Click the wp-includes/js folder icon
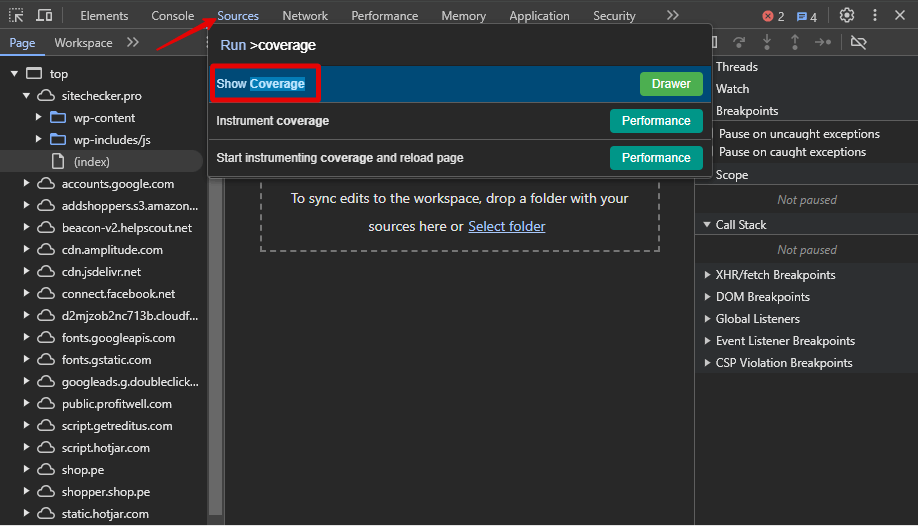 point(58,139)
